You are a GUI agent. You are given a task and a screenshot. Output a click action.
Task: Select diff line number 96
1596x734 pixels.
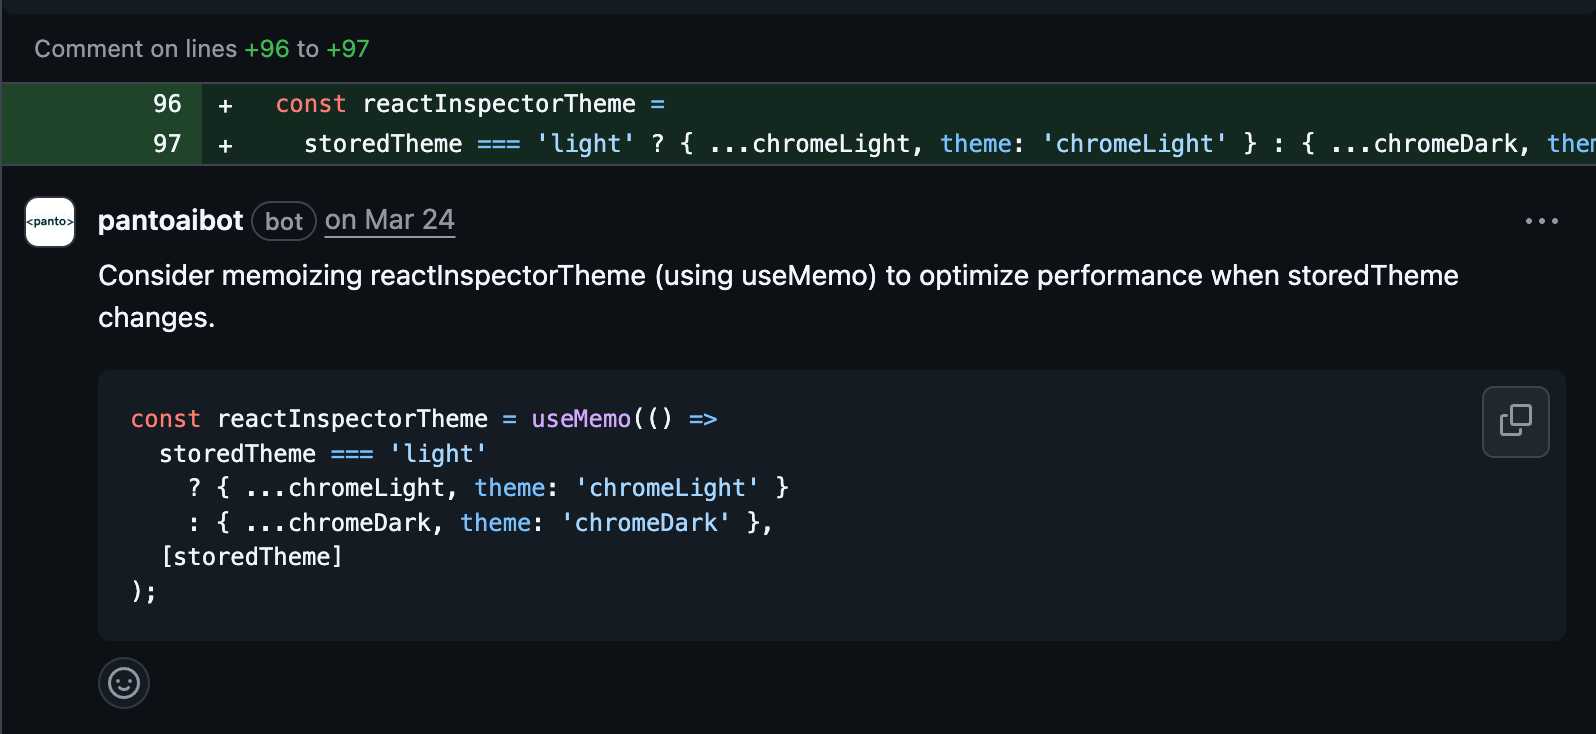[x=167, y=104]
